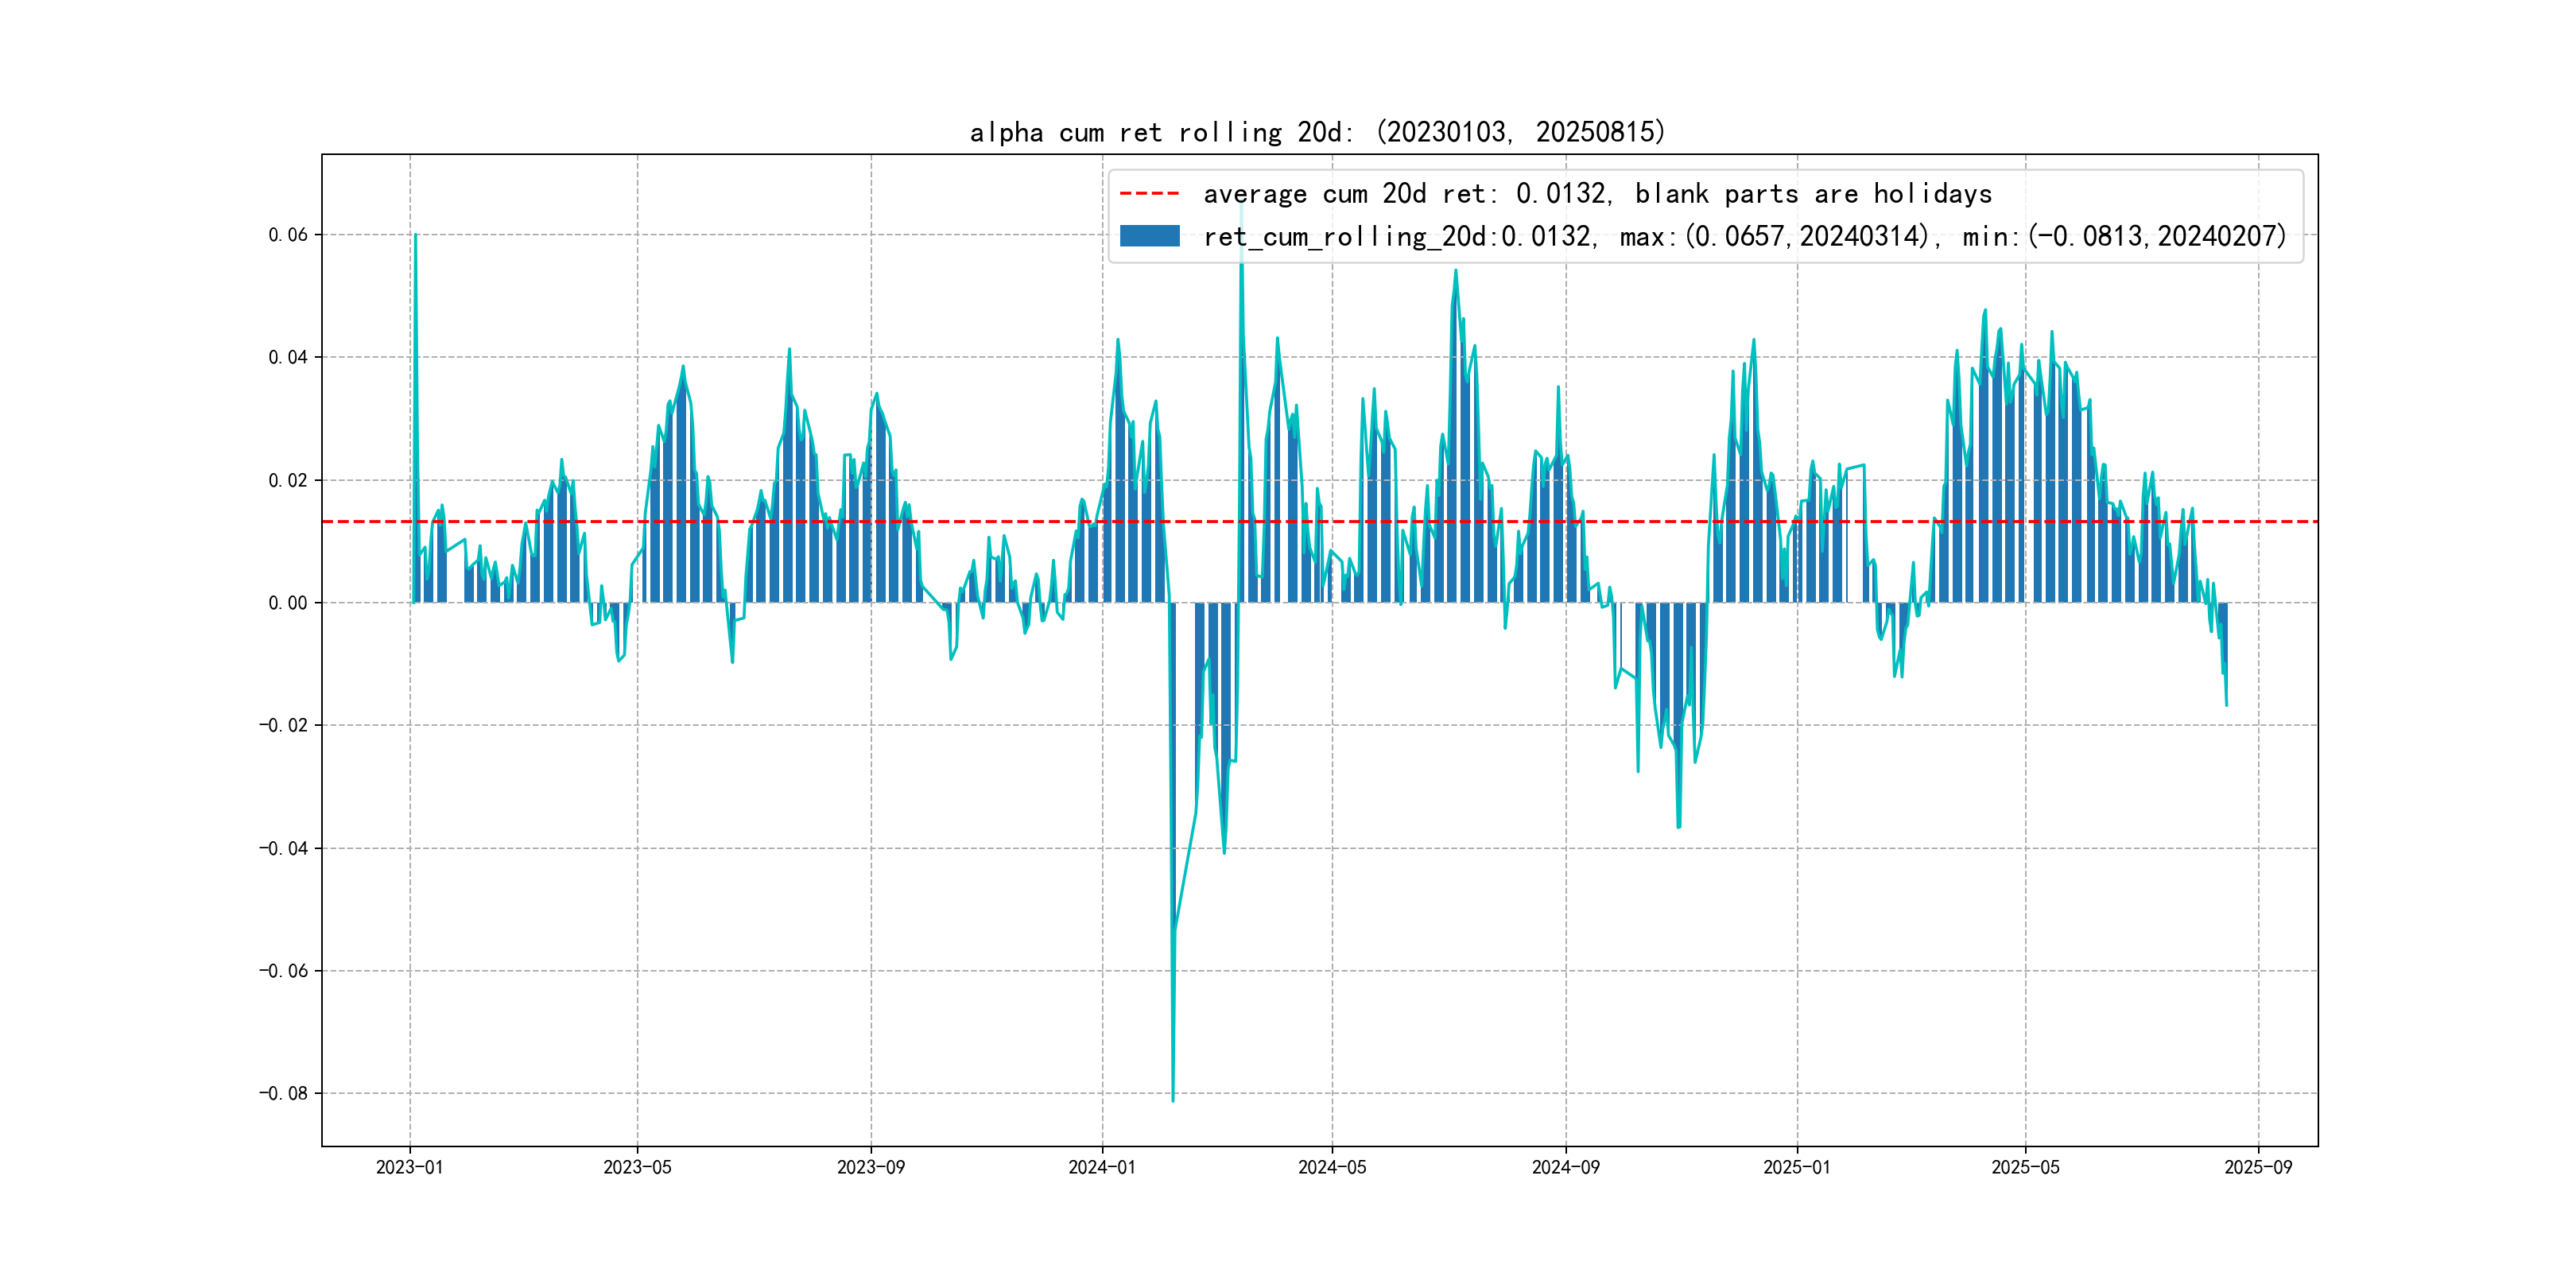Click the 2023-05 x-axis tick label
This screenshot has width=2576, height=1288.
(637, 1167)
